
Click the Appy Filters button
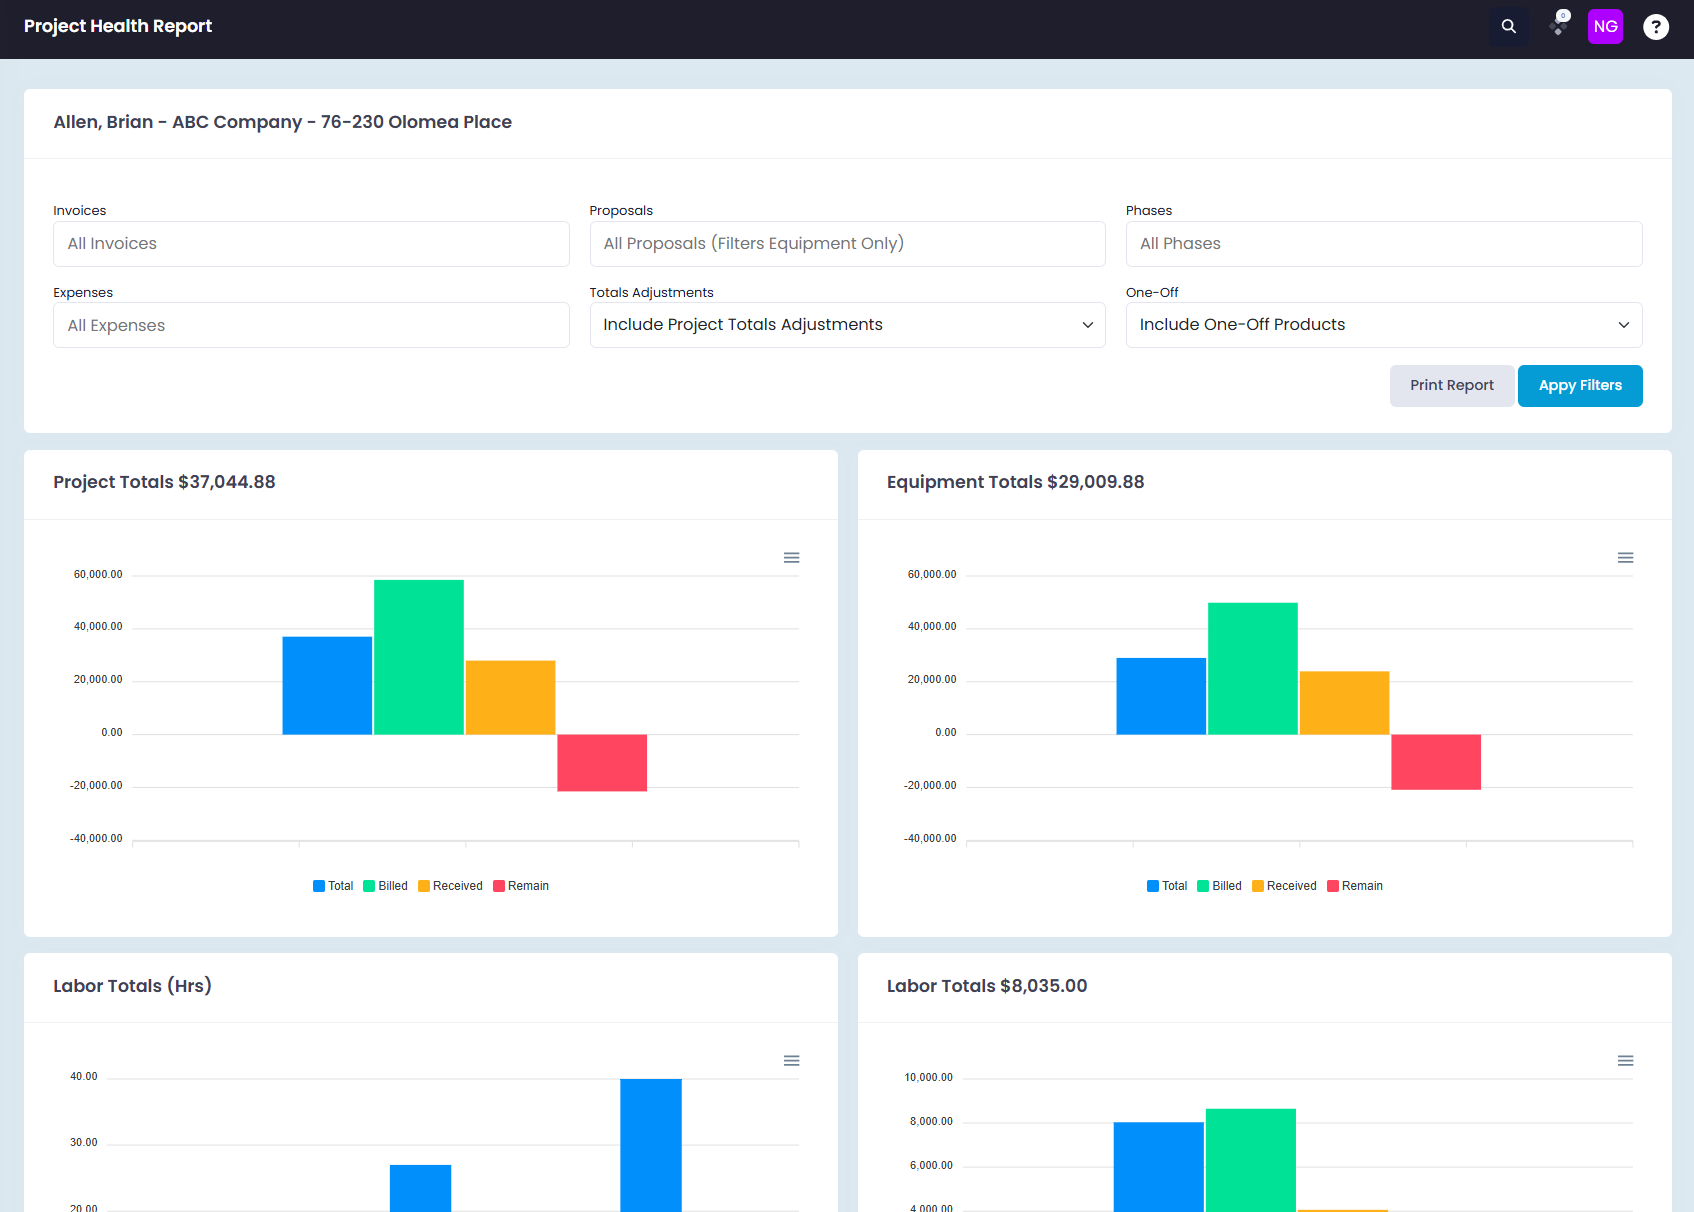pyautogui.click(x=1580, y=386)
